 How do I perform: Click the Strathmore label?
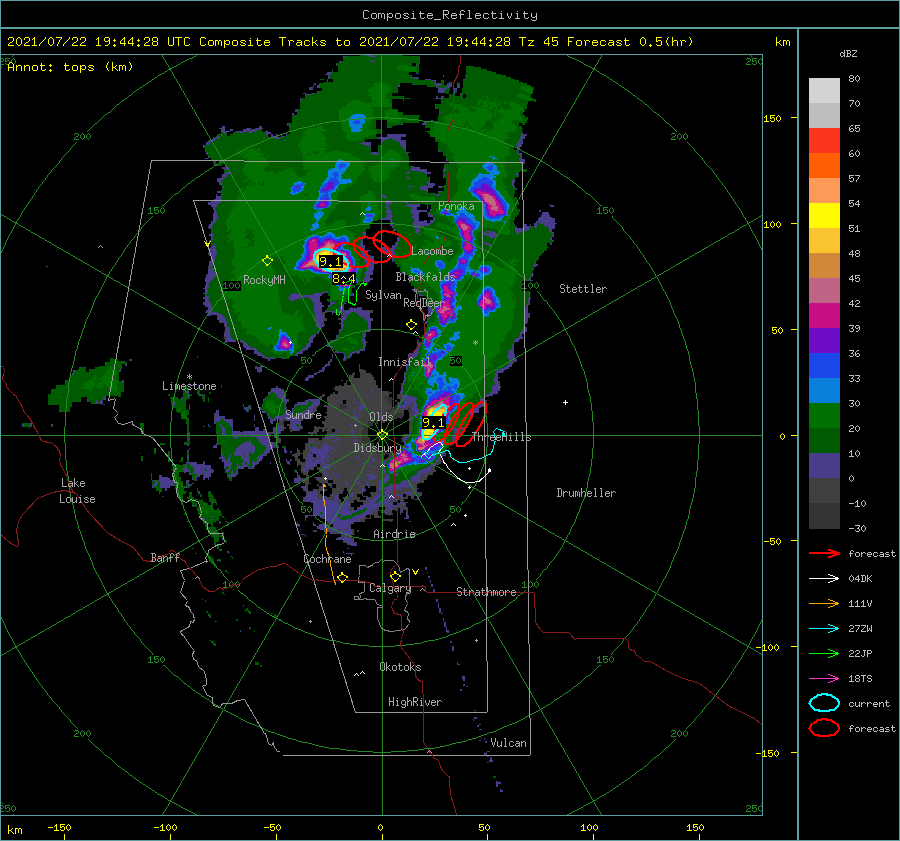point(486,592)
